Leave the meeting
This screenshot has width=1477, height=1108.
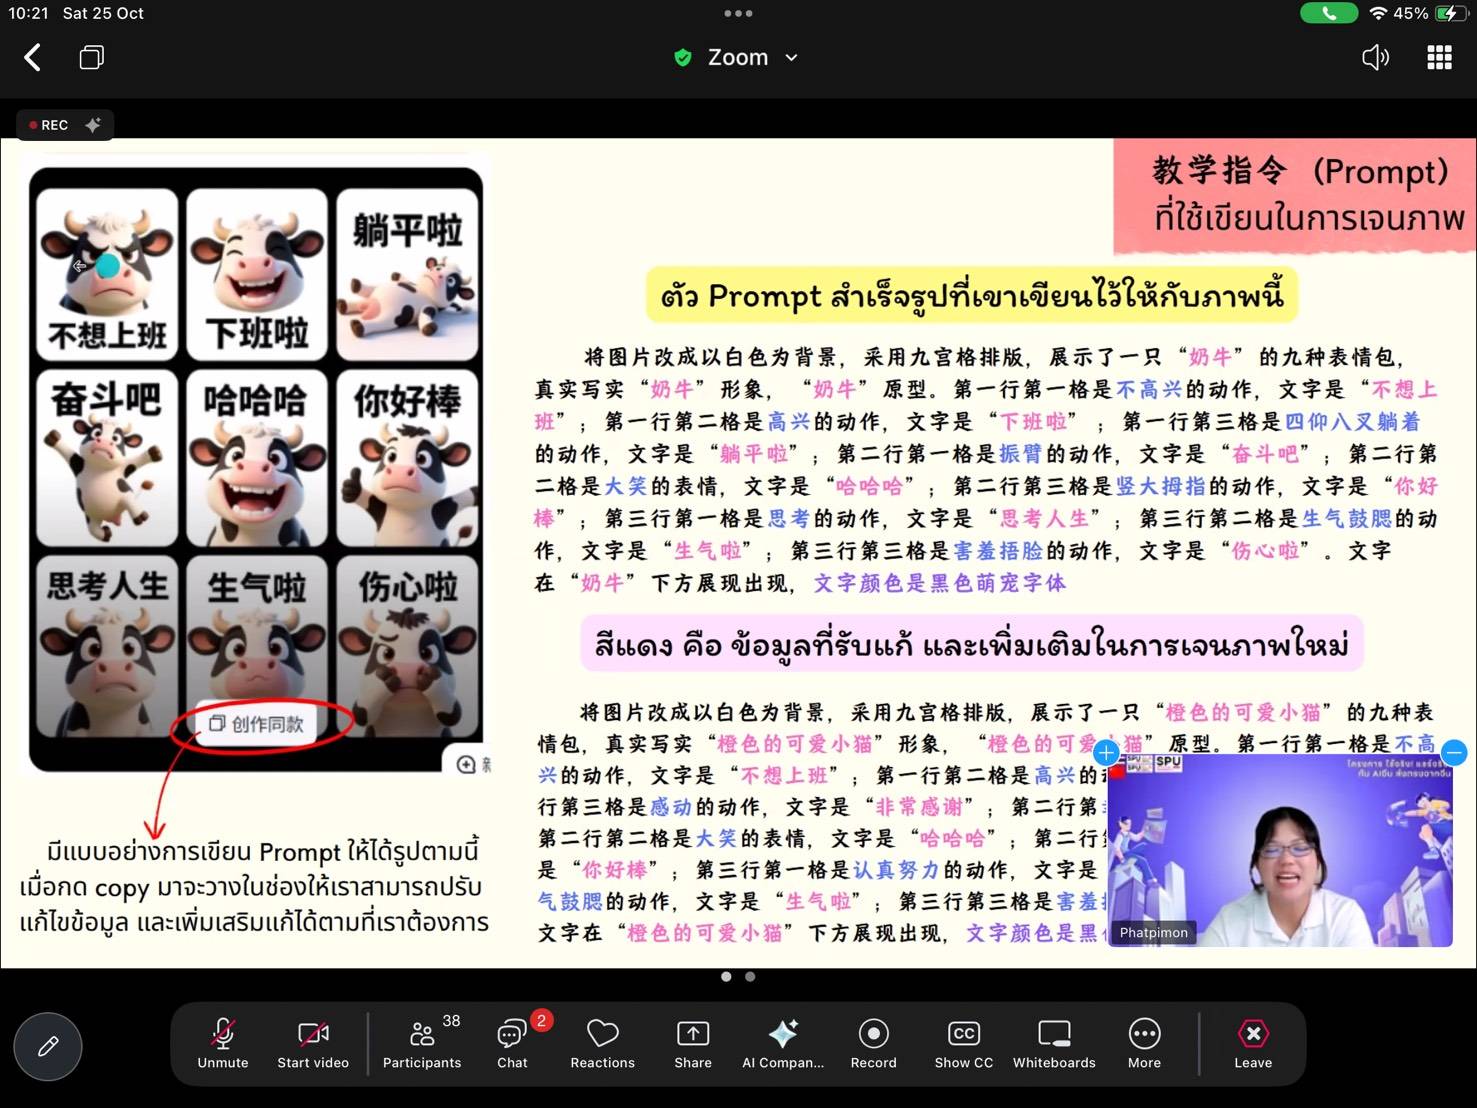[x=1253, y=1044]
